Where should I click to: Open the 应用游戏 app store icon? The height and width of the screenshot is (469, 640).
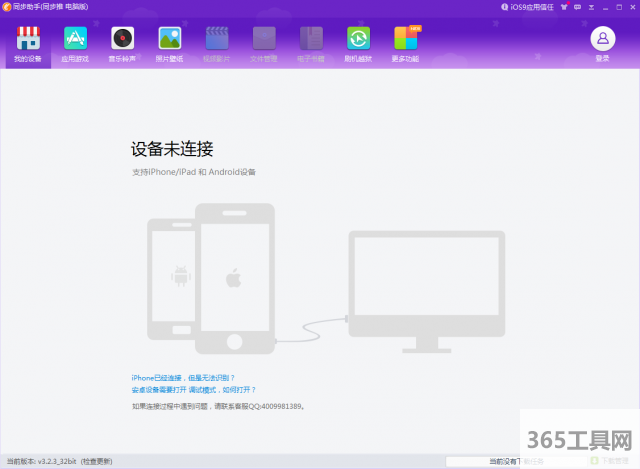[75, 44]
